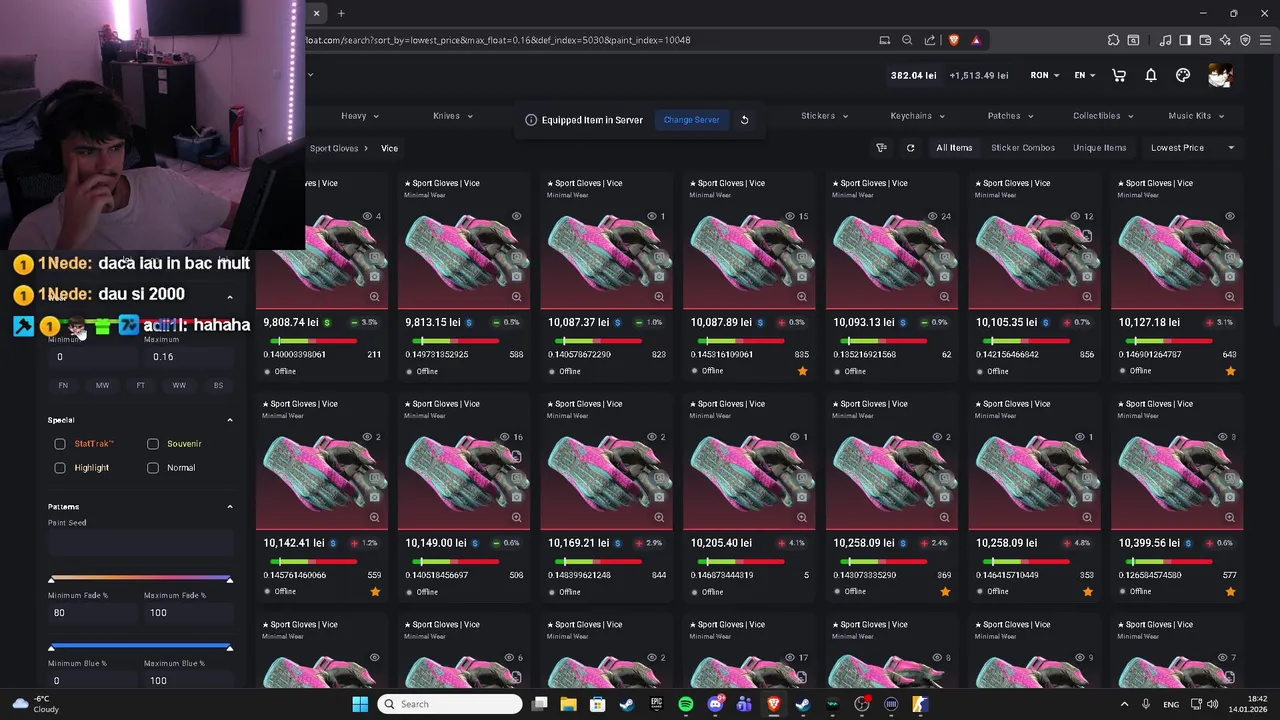This screenshot has width=1280, height=720.
Task: Switch to the All Items tab
Action: (x=954, y=148)
